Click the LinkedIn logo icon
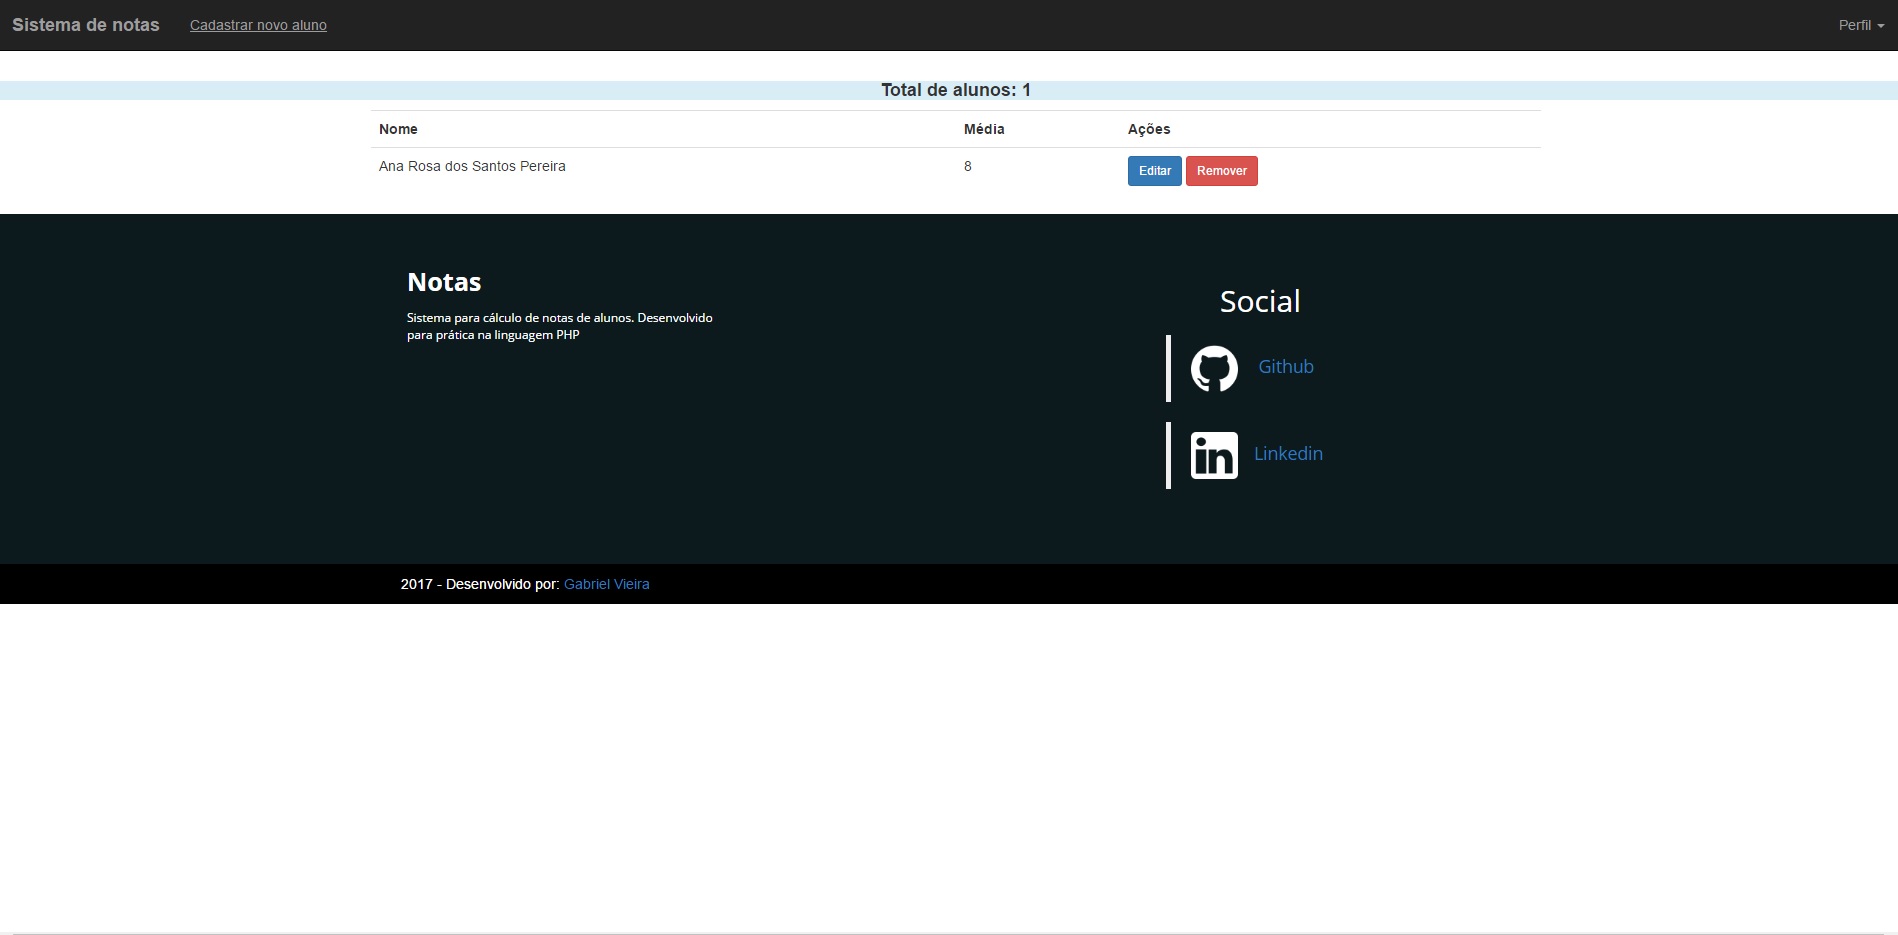This screenshot has height=935, width=1898. click(1214, 456)
